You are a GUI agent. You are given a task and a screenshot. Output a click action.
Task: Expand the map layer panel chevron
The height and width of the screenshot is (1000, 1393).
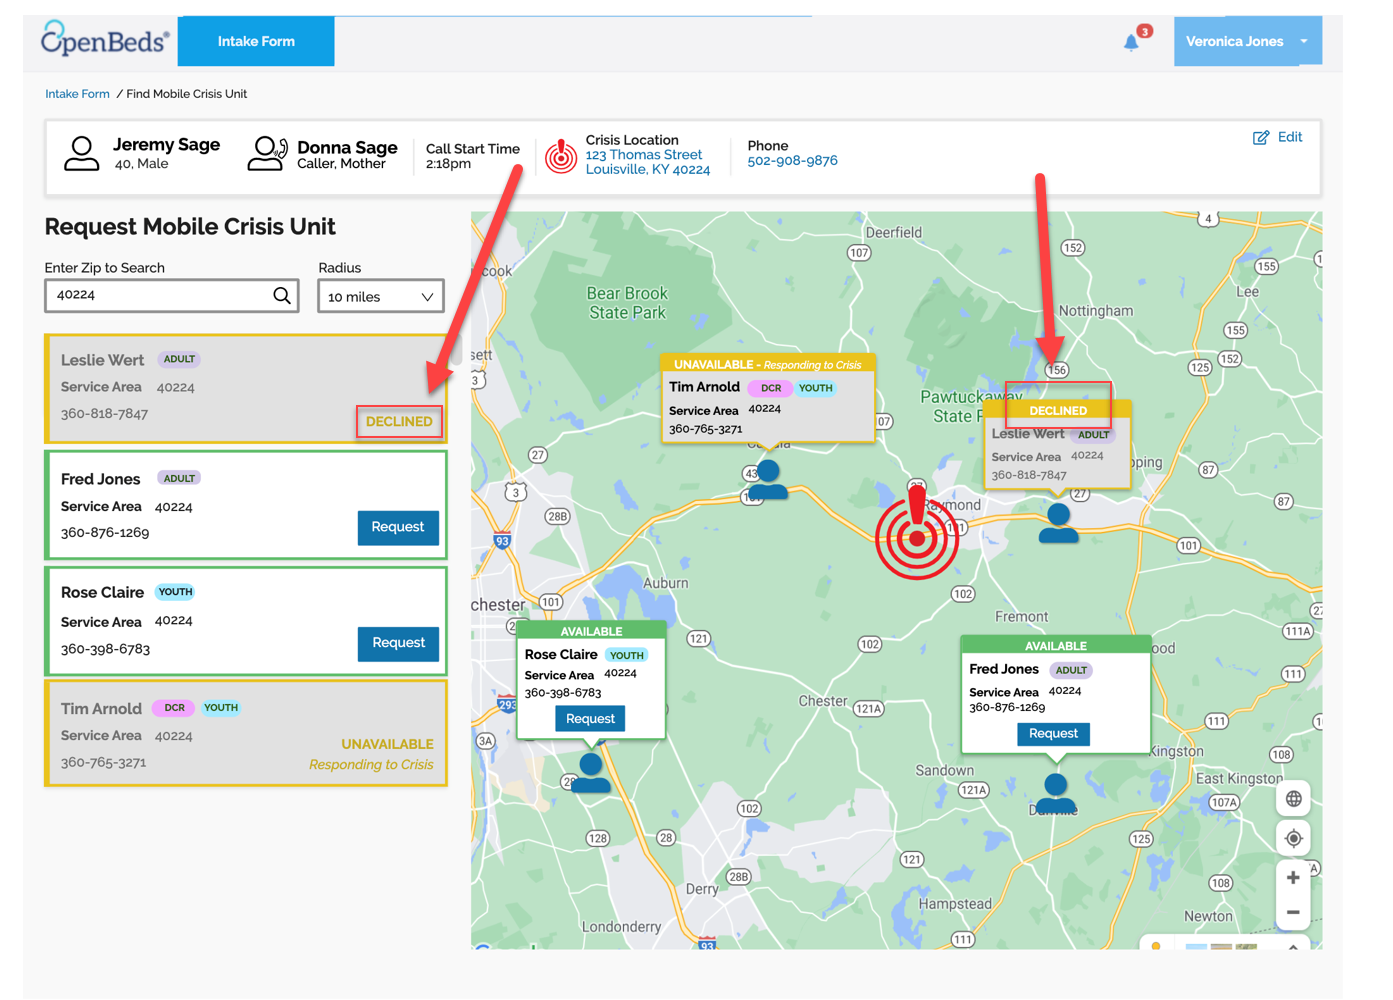pos(1293,945)
